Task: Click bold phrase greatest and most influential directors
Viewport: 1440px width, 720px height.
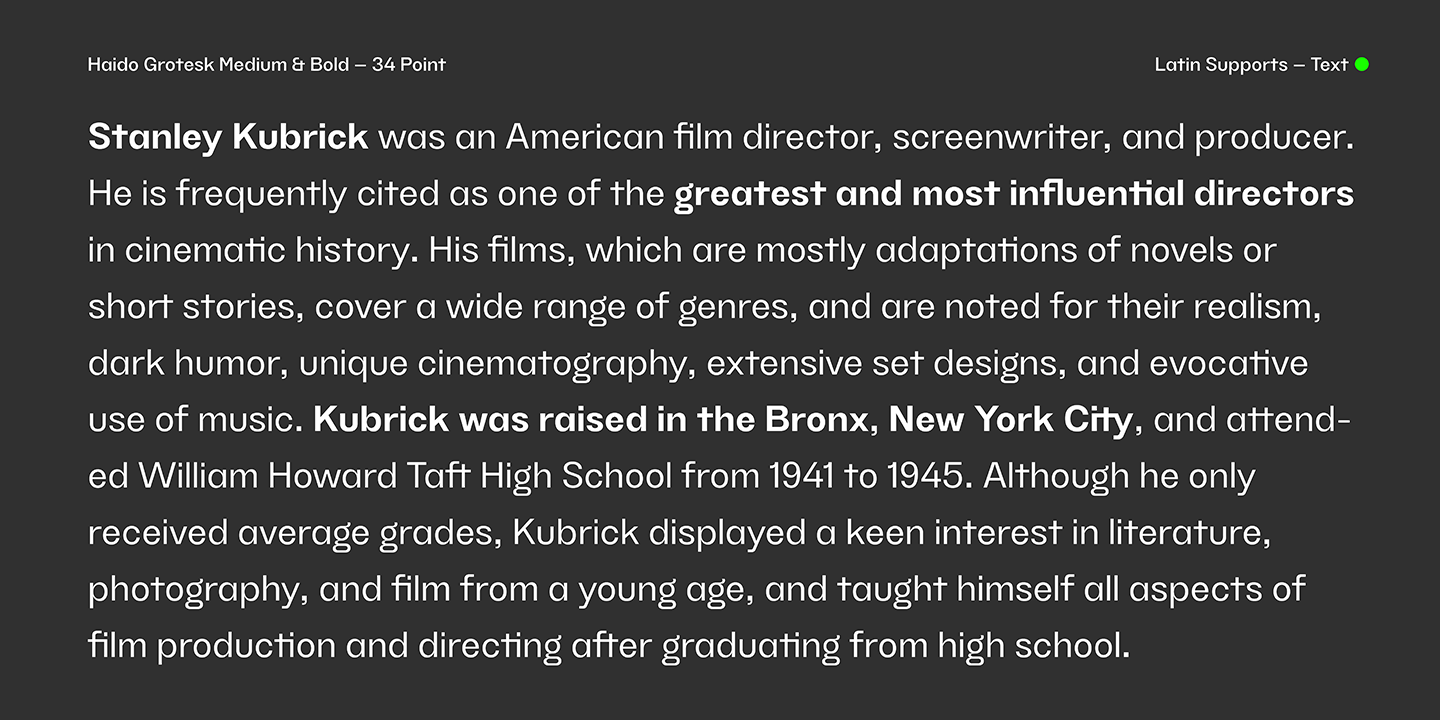Action: [1013, 193]
